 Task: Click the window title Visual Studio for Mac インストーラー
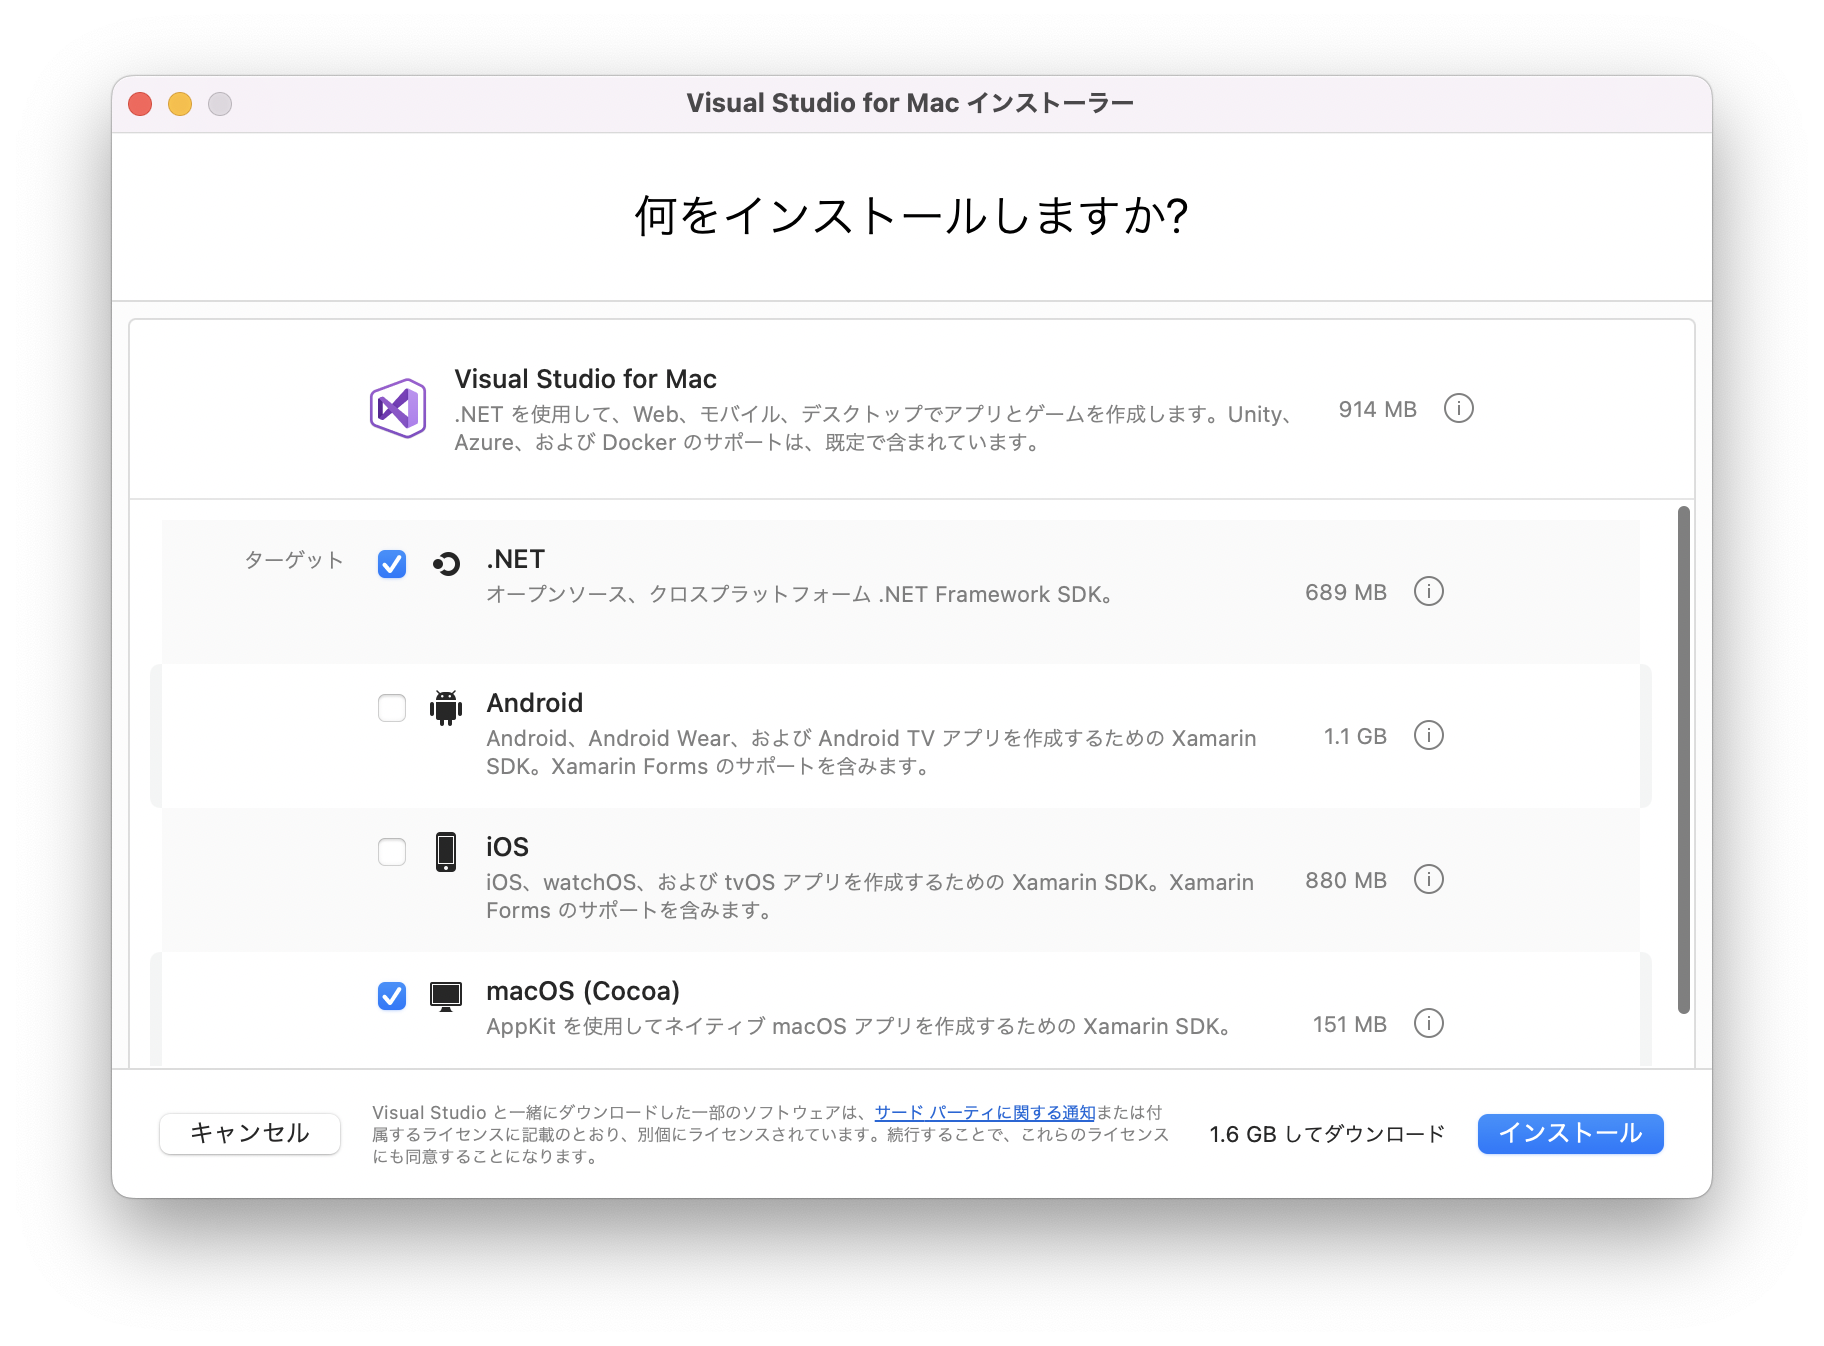coord(910,103)
